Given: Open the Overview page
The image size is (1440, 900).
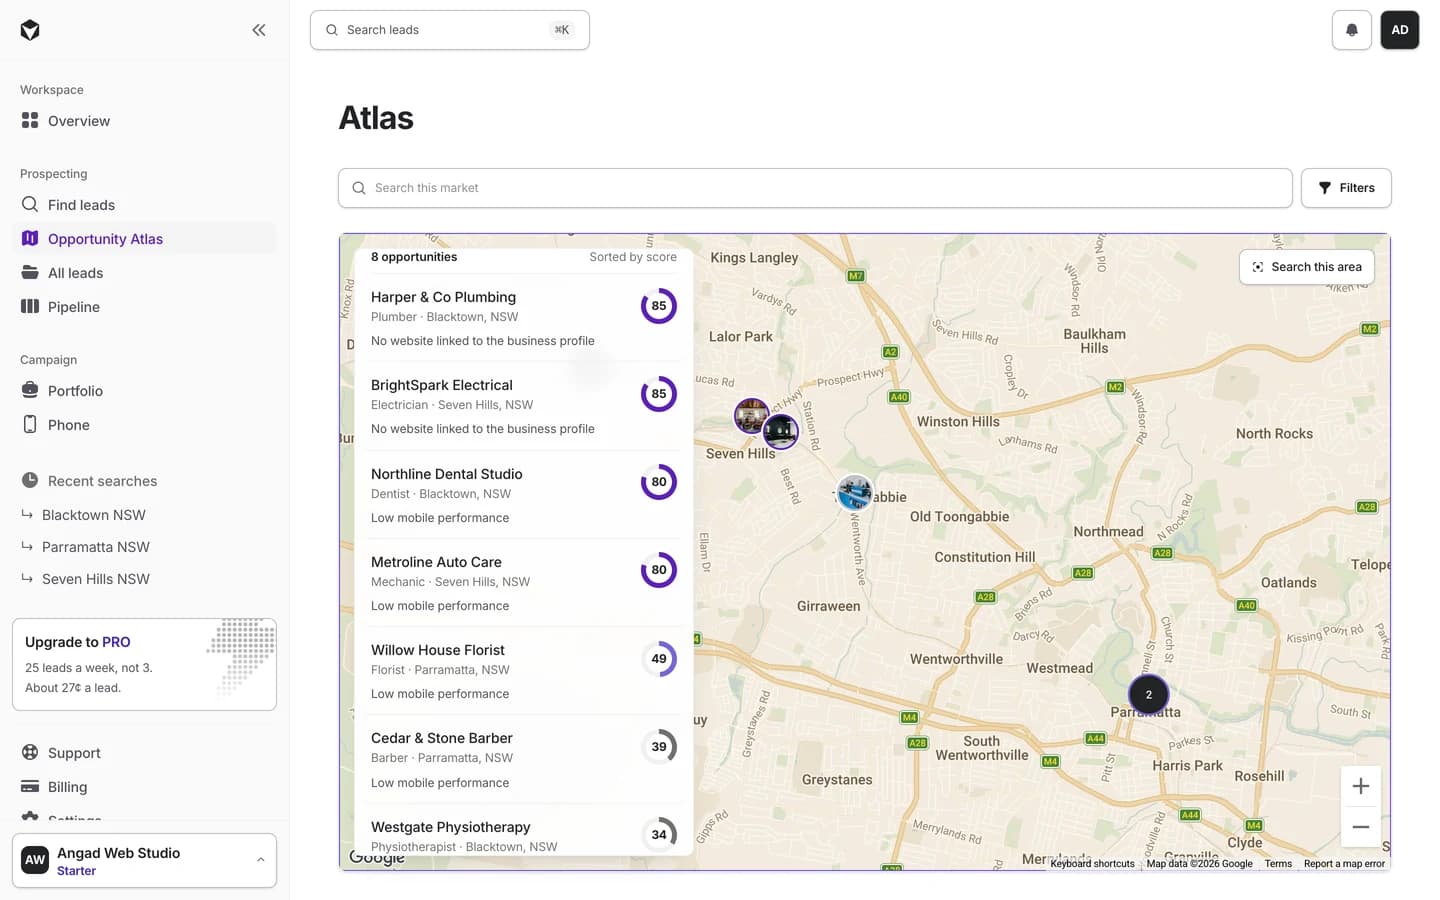Looking at the screenshot, I should [x=144, y=120].
